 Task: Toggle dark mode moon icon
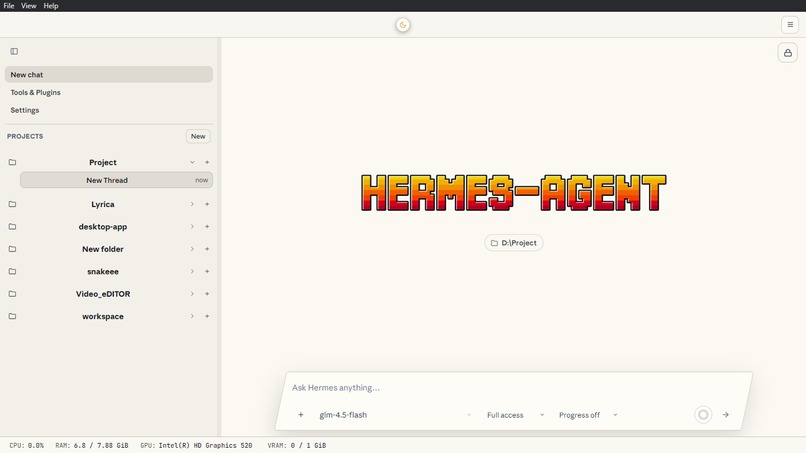click(x=403, y=25)
